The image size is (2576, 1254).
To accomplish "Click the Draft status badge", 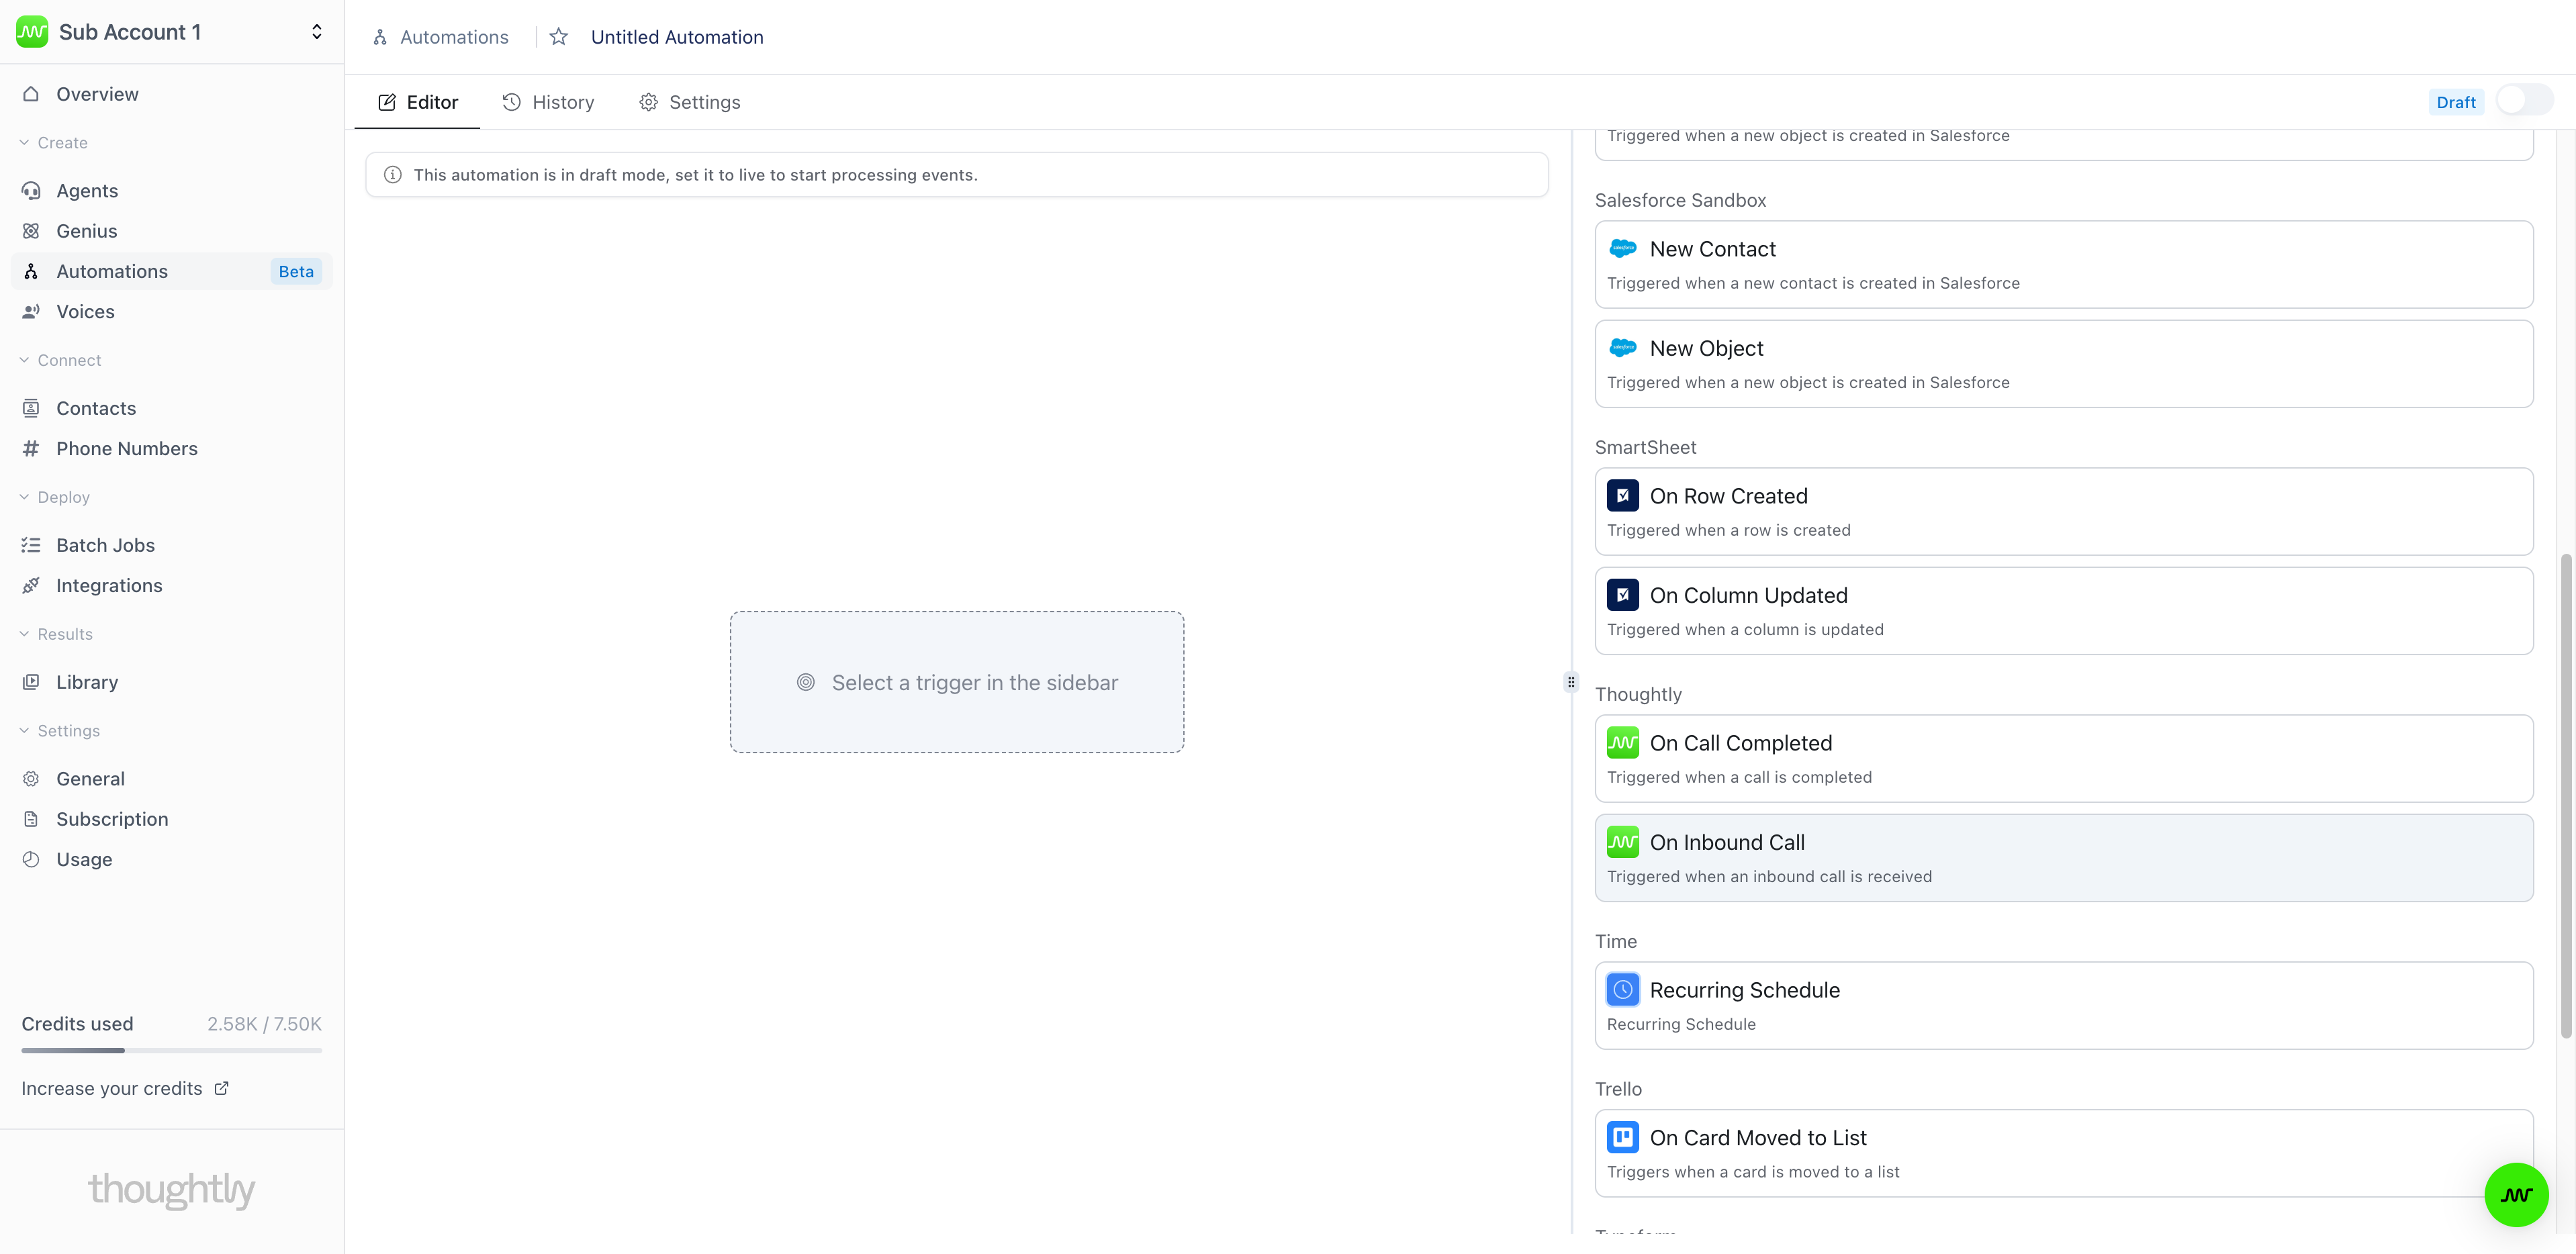I will [2455, 102].
